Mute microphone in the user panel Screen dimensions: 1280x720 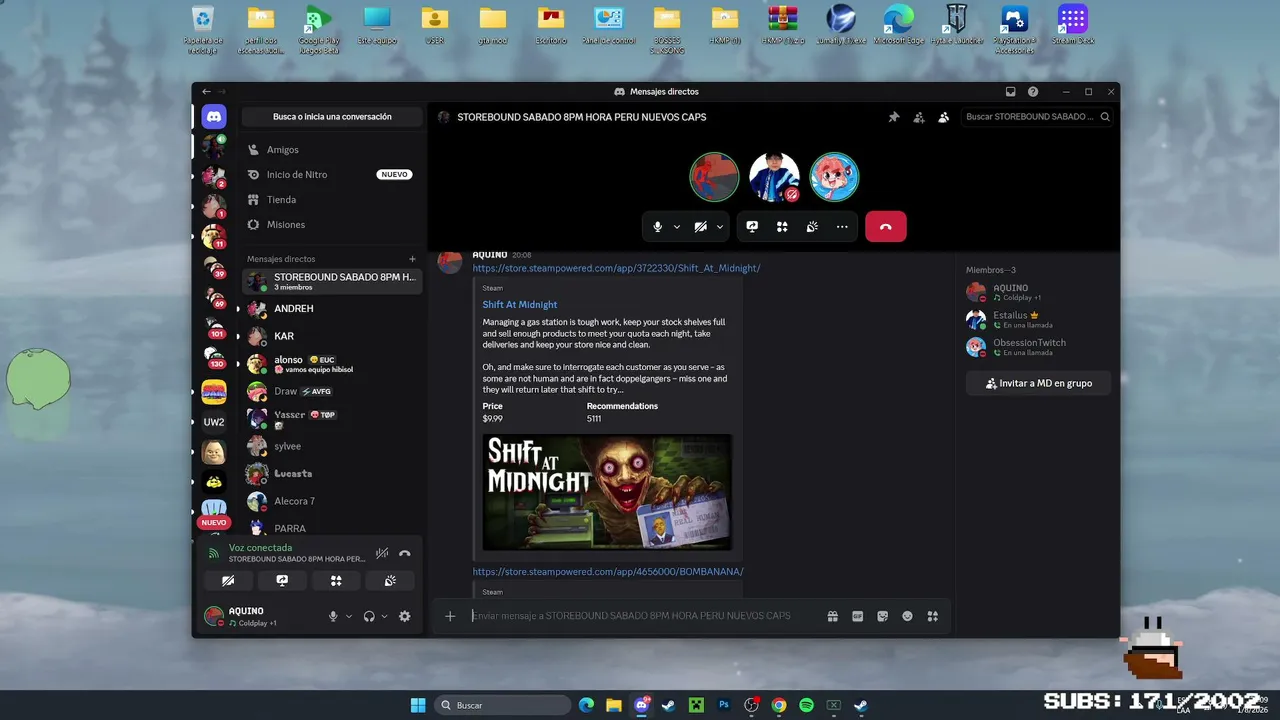click(x=333, y=617)
